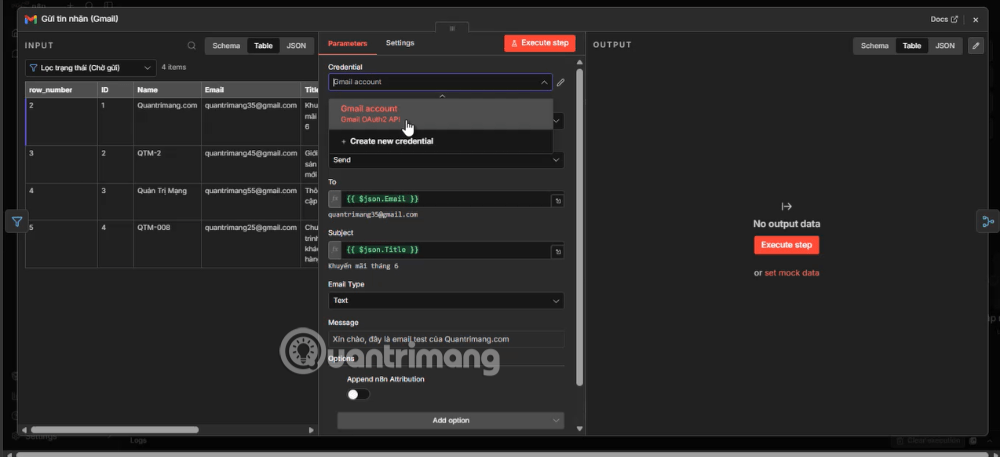The height and width of the screenshot is (457, 1000).
Task: Open expression editor icon beside To field
Action: [558, 200]
